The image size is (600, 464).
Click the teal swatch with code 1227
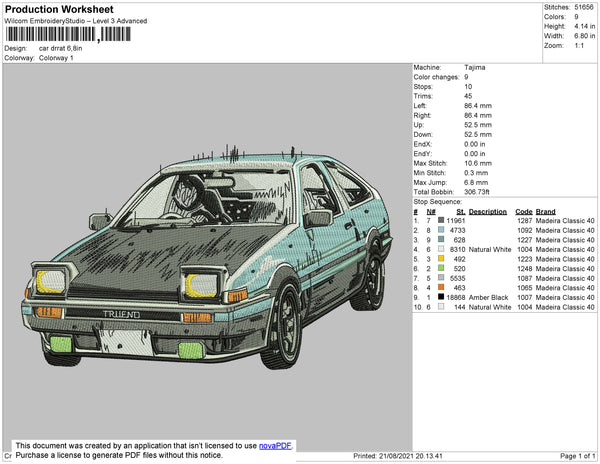point(441,239)
